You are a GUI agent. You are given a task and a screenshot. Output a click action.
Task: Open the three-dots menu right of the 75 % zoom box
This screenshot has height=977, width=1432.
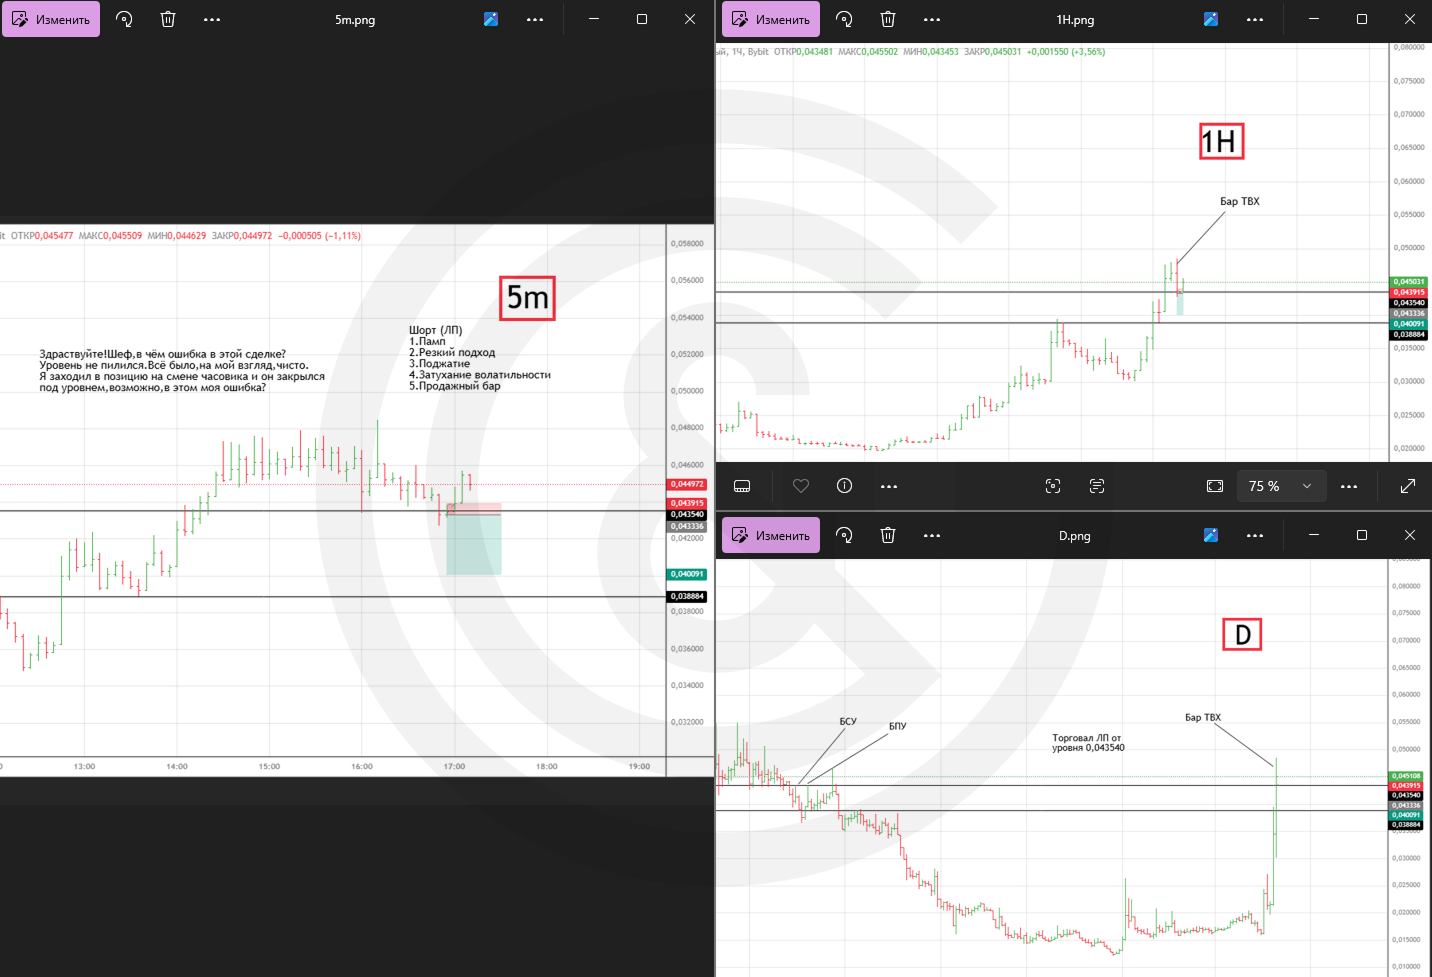[1349, 486]
